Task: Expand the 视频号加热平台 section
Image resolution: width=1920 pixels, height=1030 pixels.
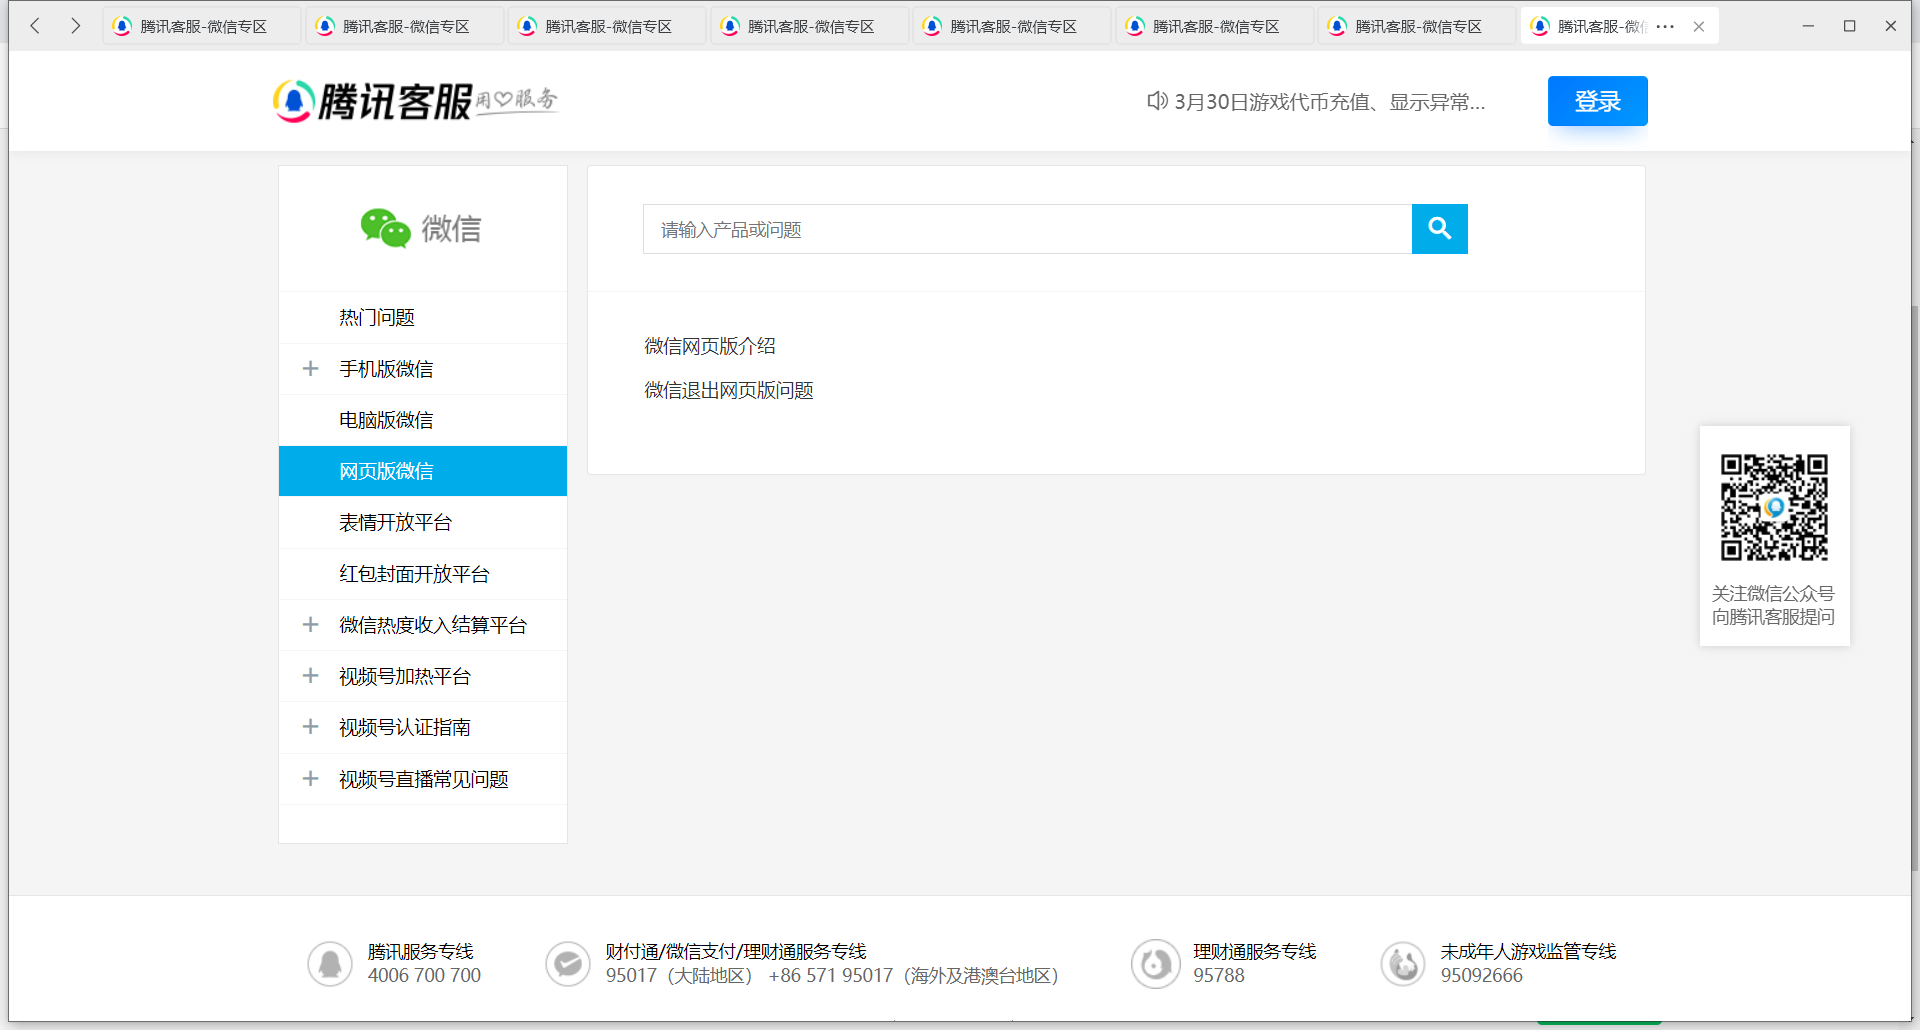Action: [x=311, y=676]
